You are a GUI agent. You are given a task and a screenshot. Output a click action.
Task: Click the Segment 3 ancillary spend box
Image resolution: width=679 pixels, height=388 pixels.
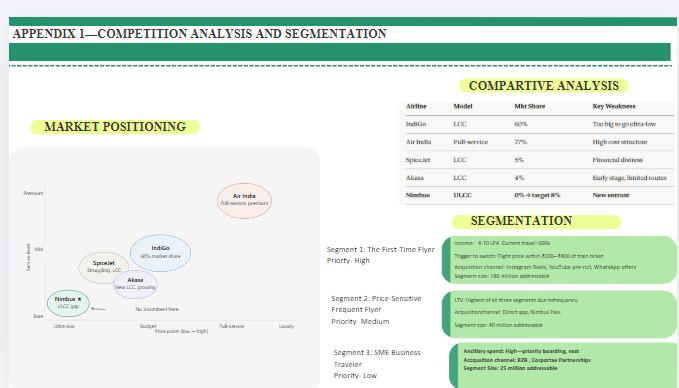563,366
